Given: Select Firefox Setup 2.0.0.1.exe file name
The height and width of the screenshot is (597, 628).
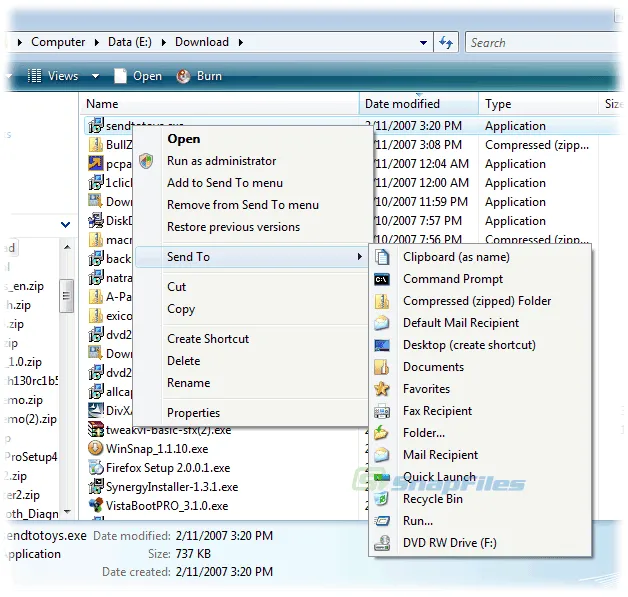Looking at the screenshot, I should click(x=168, y=468).
